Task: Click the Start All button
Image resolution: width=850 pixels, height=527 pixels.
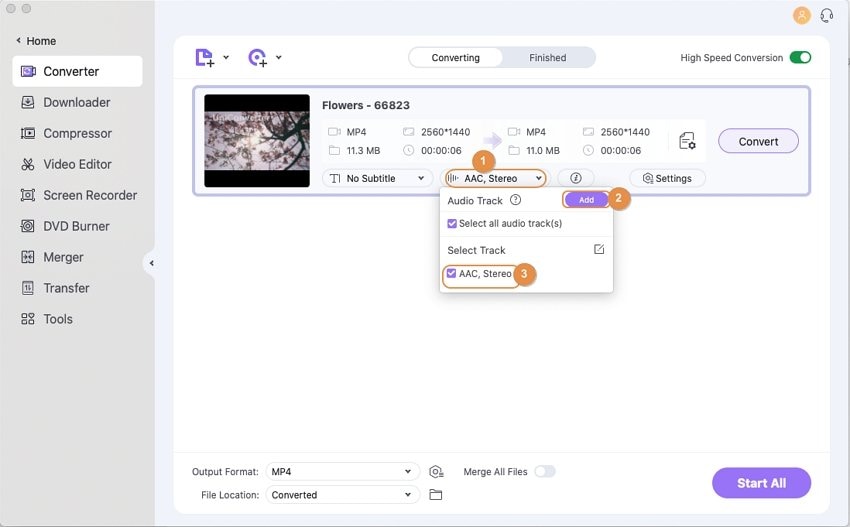Action: click(761, 483)
